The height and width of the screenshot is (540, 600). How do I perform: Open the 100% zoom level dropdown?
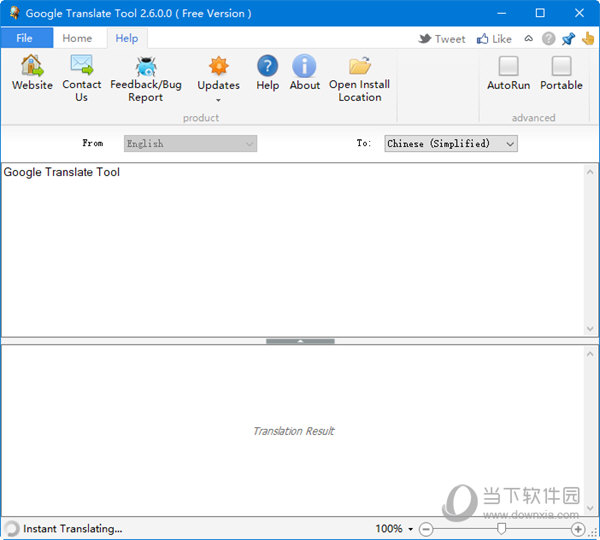pyautogui.click(x=411, y=529)
